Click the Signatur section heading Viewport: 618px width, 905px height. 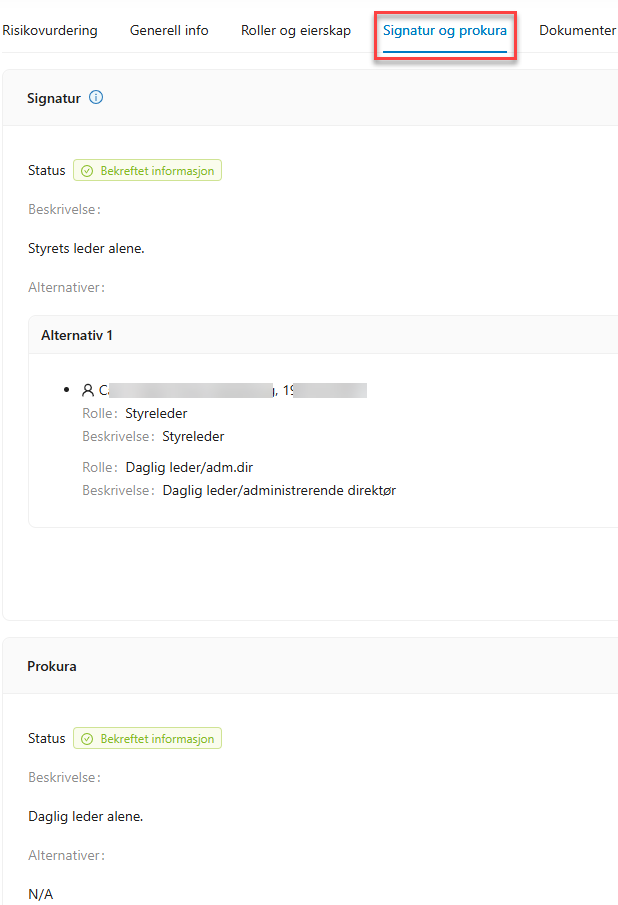[x=54, y=99]
